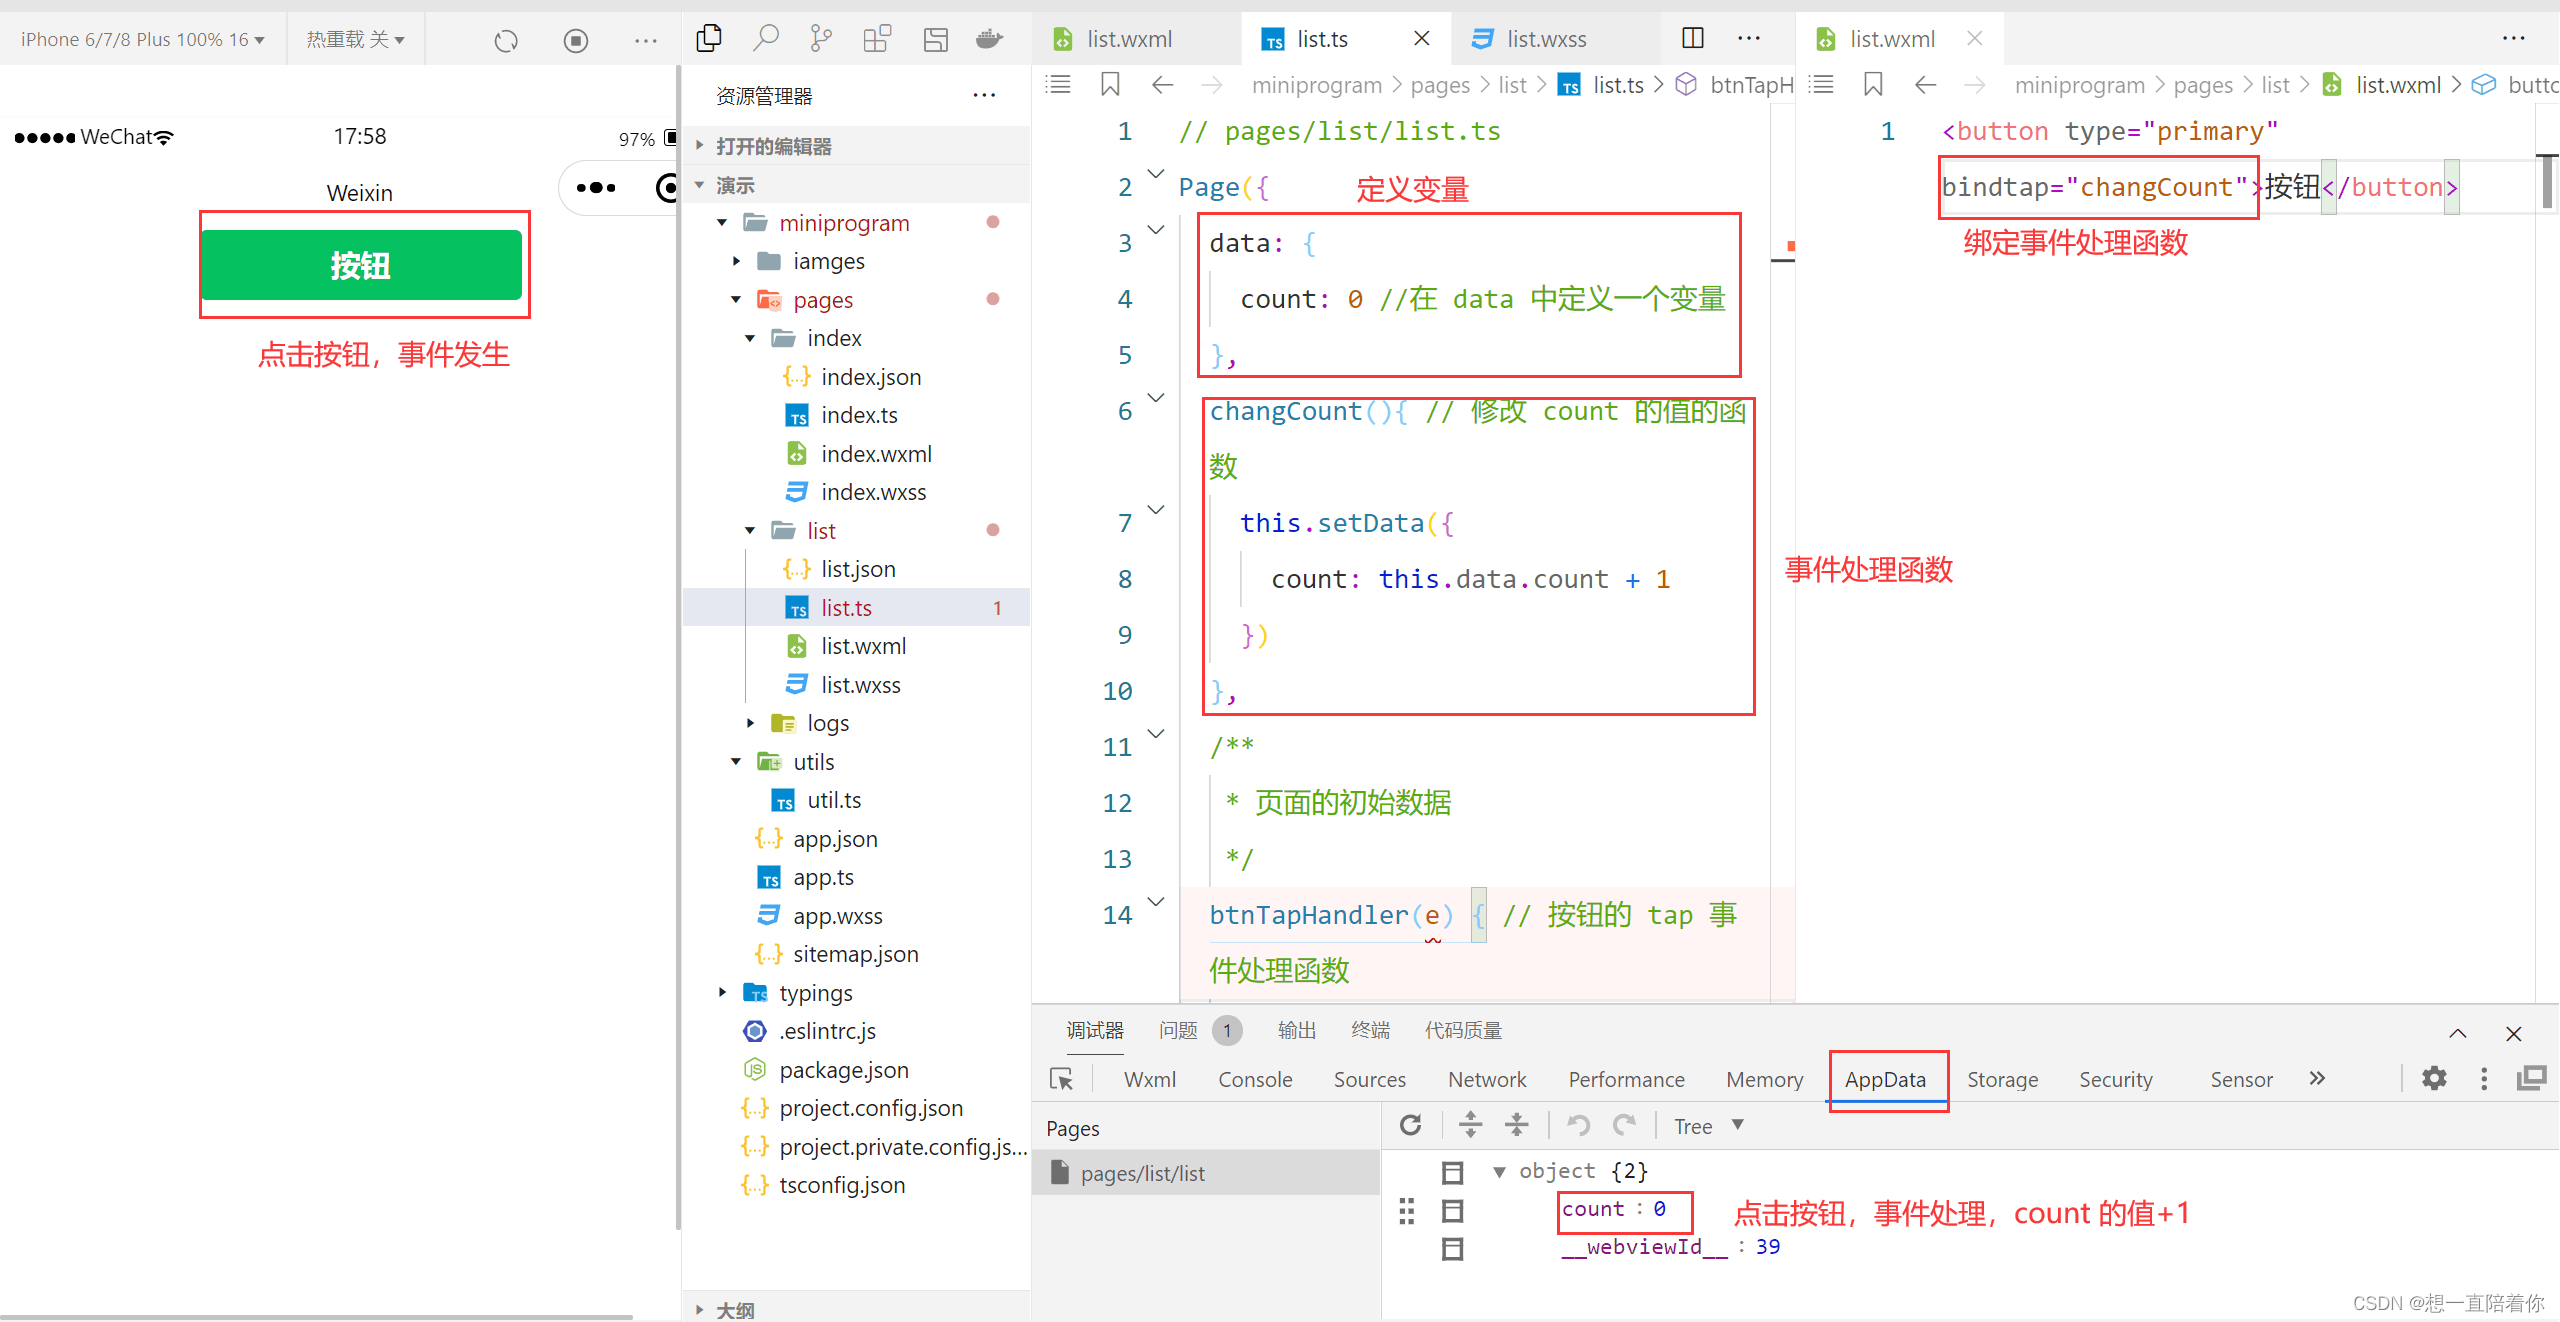This screenshot has width=2560, height=1322.
Task: Toggle the __webviewId__ row checkbox
Action: click(x=1452, y=1248)
